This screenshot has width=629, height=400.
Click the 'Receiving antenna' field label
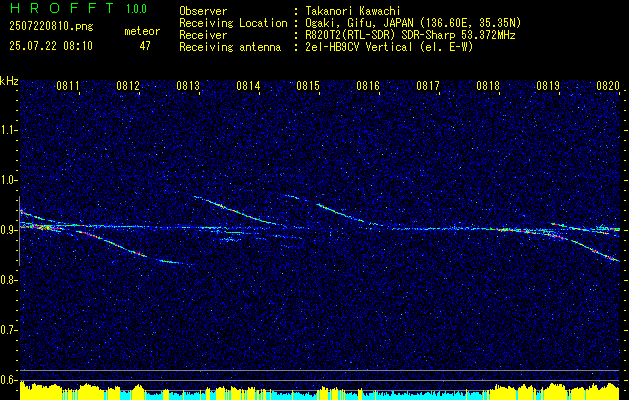(230, 47)
